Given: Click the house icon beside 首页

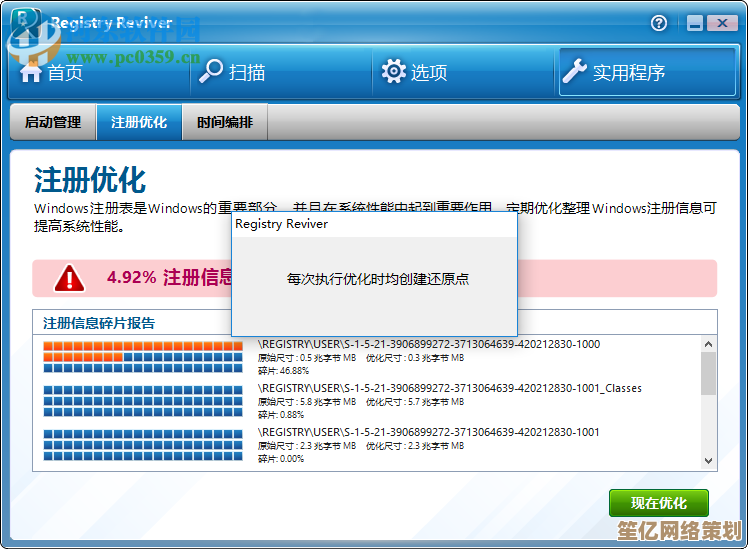Looking at the screenshot, I should (x=31, y=72).
